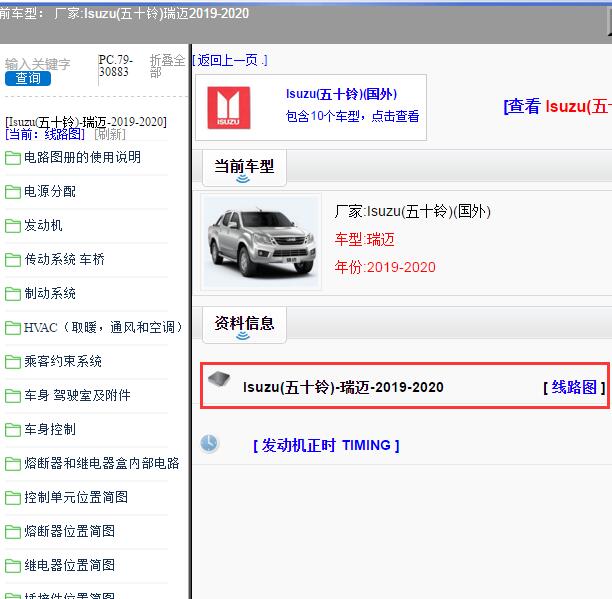612x599 pixels.
Task: Select 熔断器和继电器盒内部电路 entry
Action: pos(102,463)
